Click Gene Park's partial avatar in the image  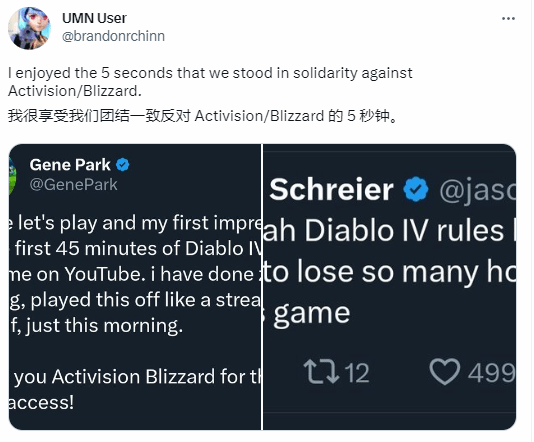12,176
